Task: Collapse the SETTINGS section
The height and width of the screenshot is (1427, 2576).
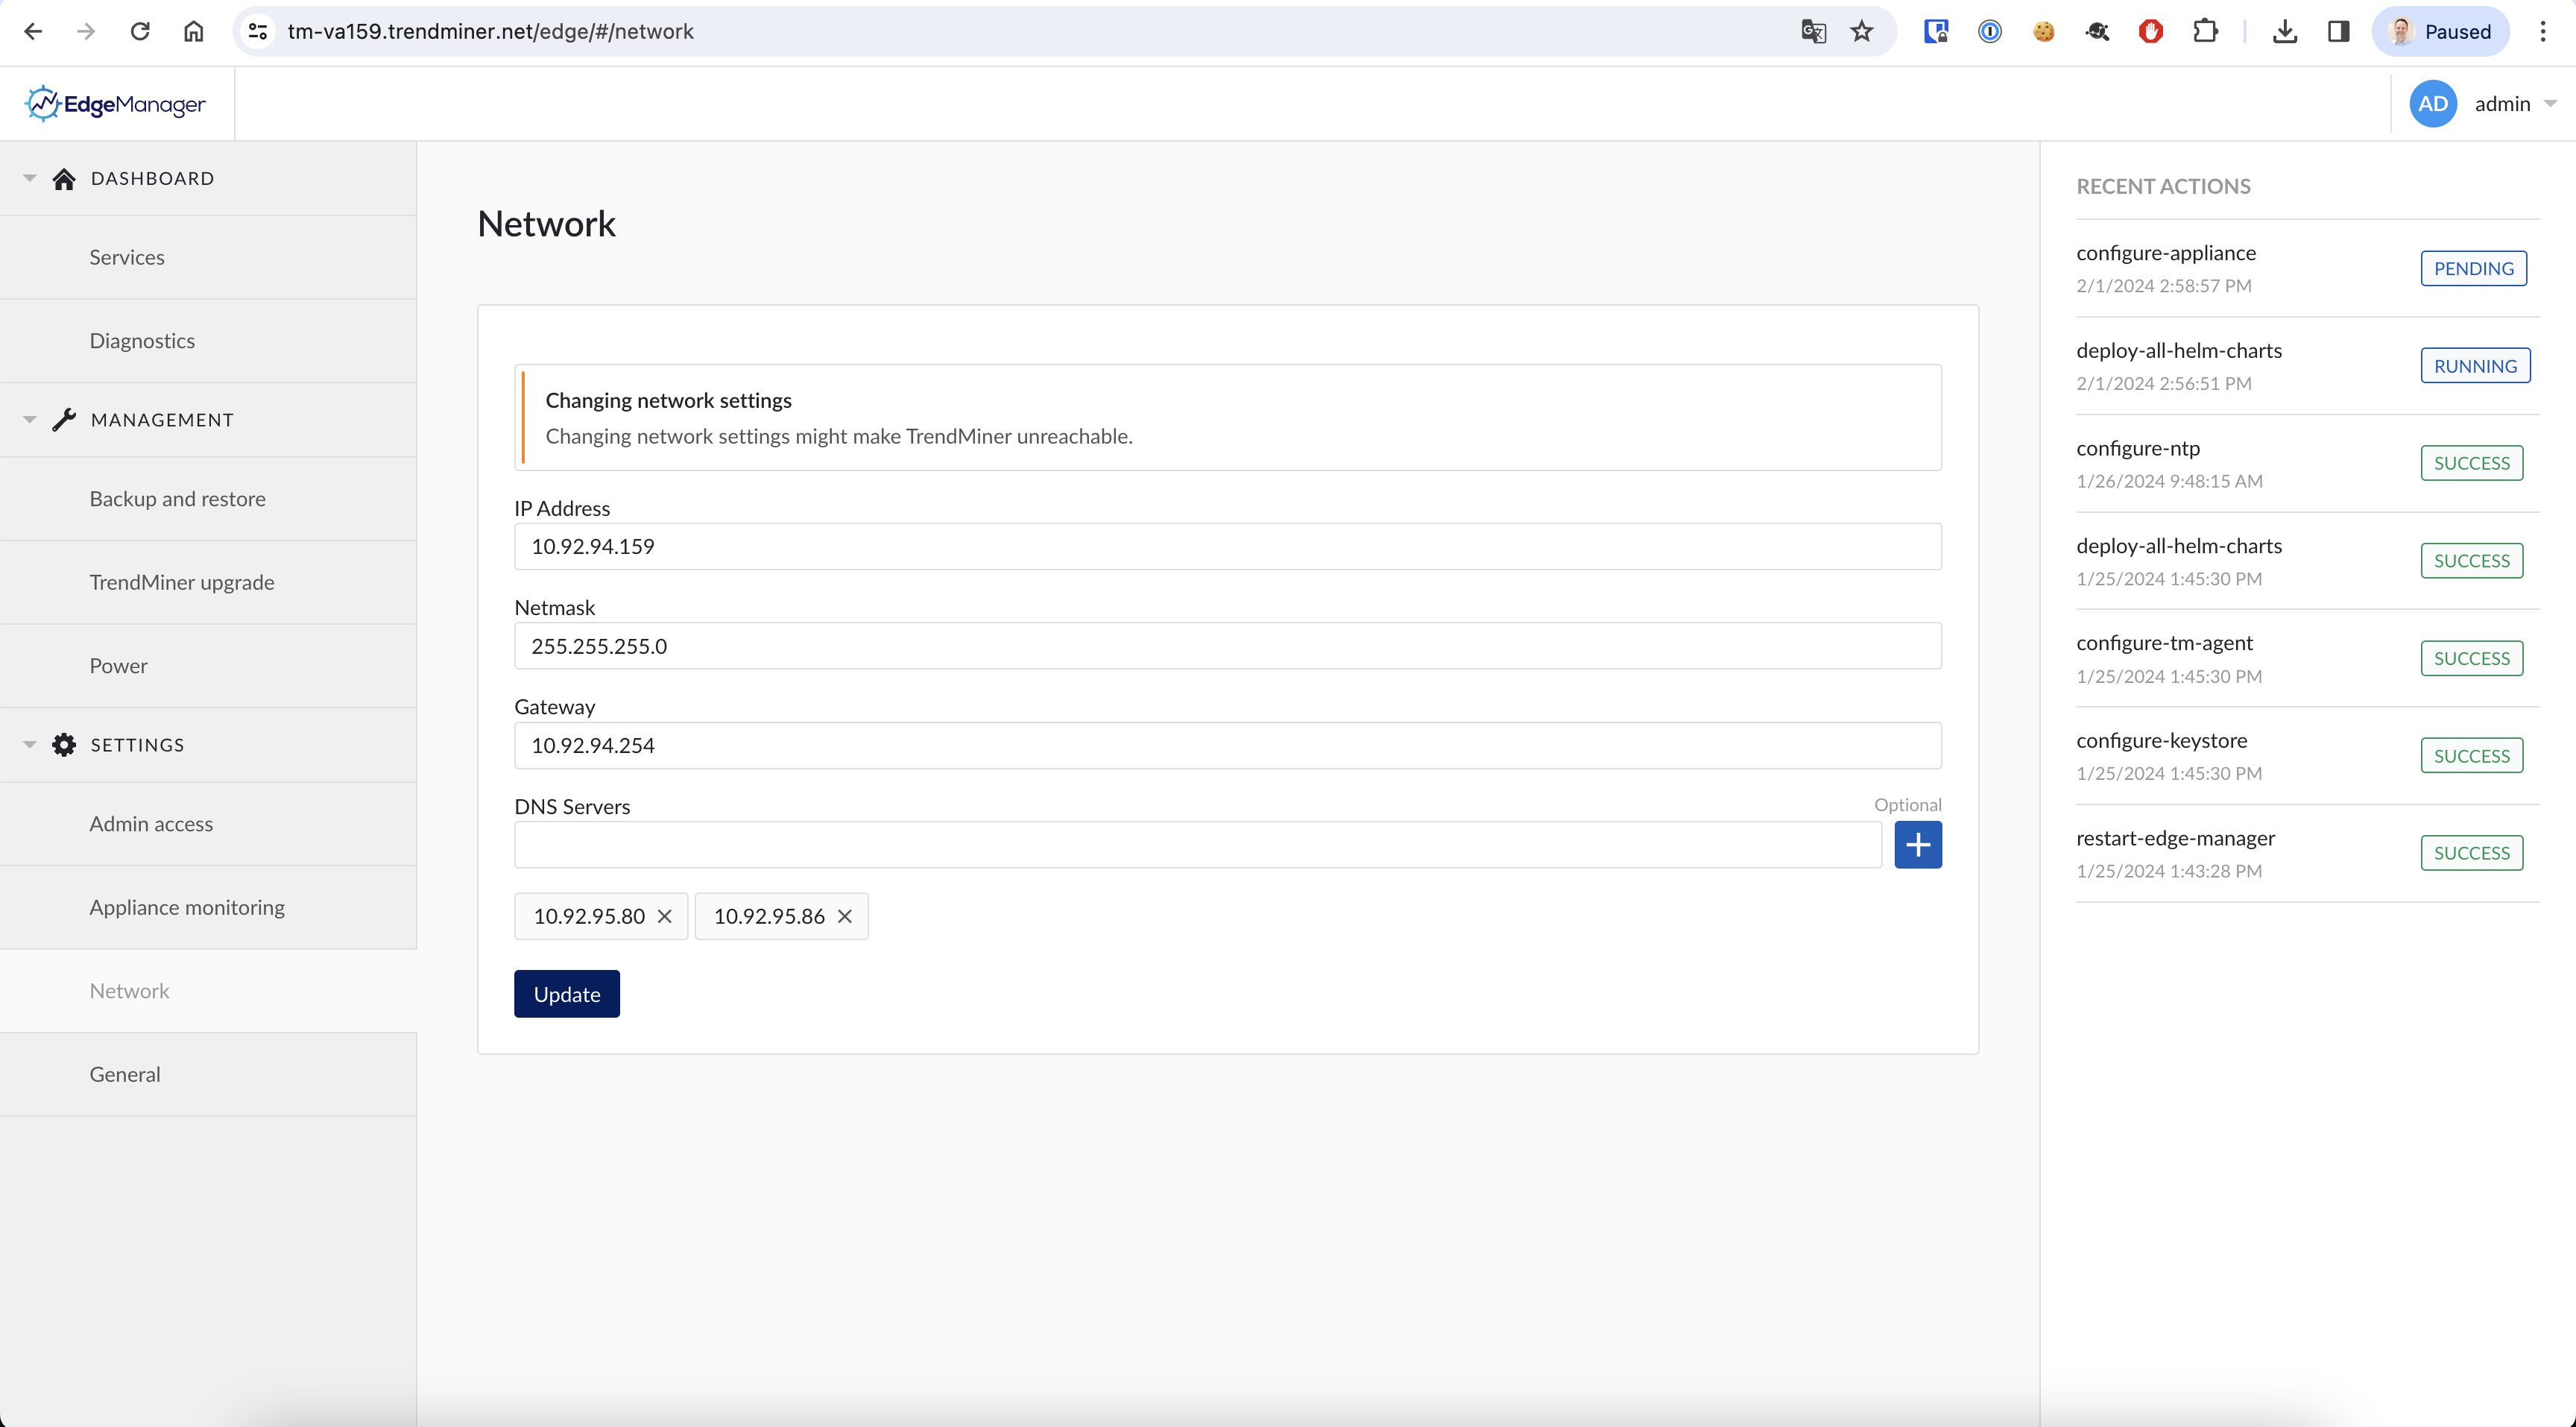Action: pyautogui.click(x=28, y=744)
